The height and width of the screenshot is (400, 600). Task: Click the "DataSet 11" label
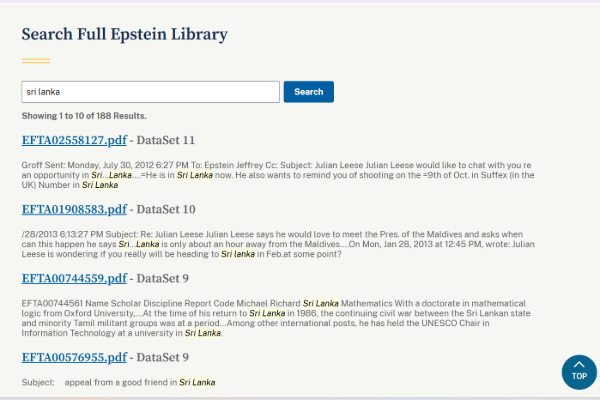pyautogui.click(x=165, y=140)
